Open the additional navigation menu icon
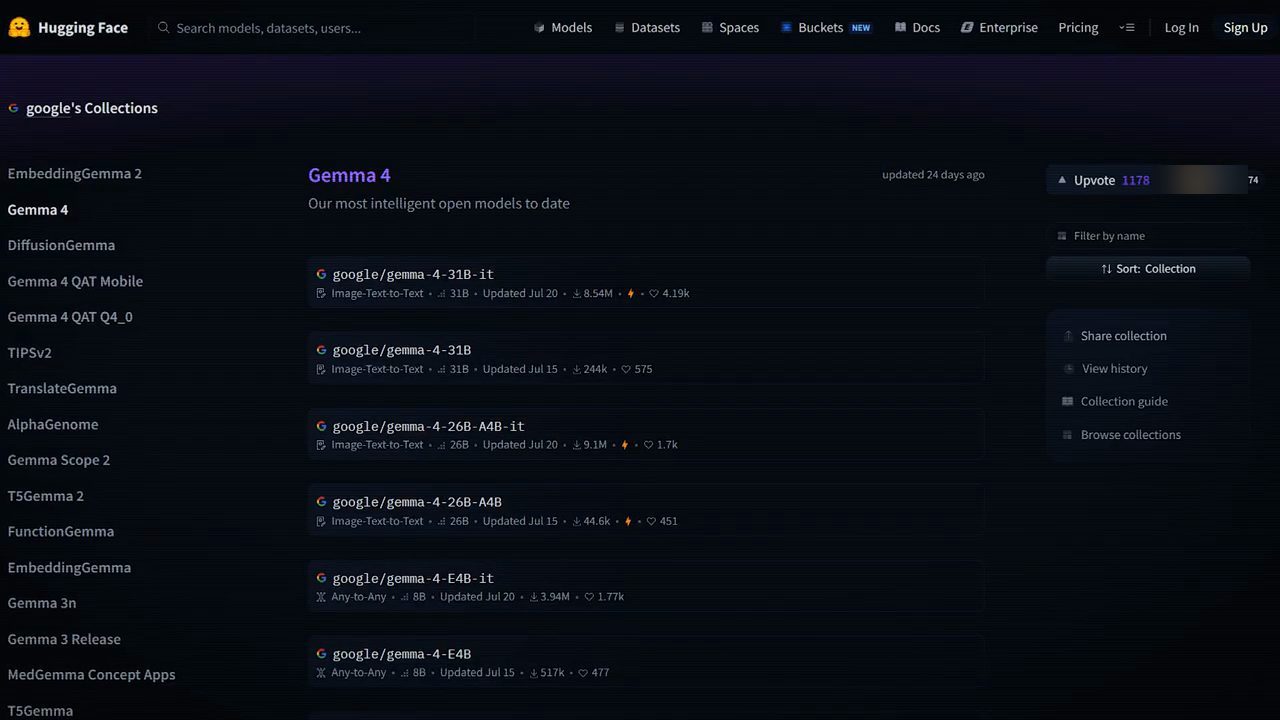Viewport: 1280px width, 720px height. pyautogui.click(x=1127, y=28)
